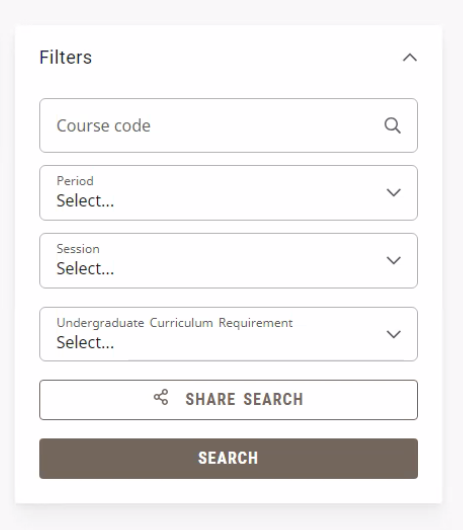Image resolution: width=463 pixels, height=530 pixels.
Task: Click the "Select..." placeholder under Session
Action: [85, 268]
